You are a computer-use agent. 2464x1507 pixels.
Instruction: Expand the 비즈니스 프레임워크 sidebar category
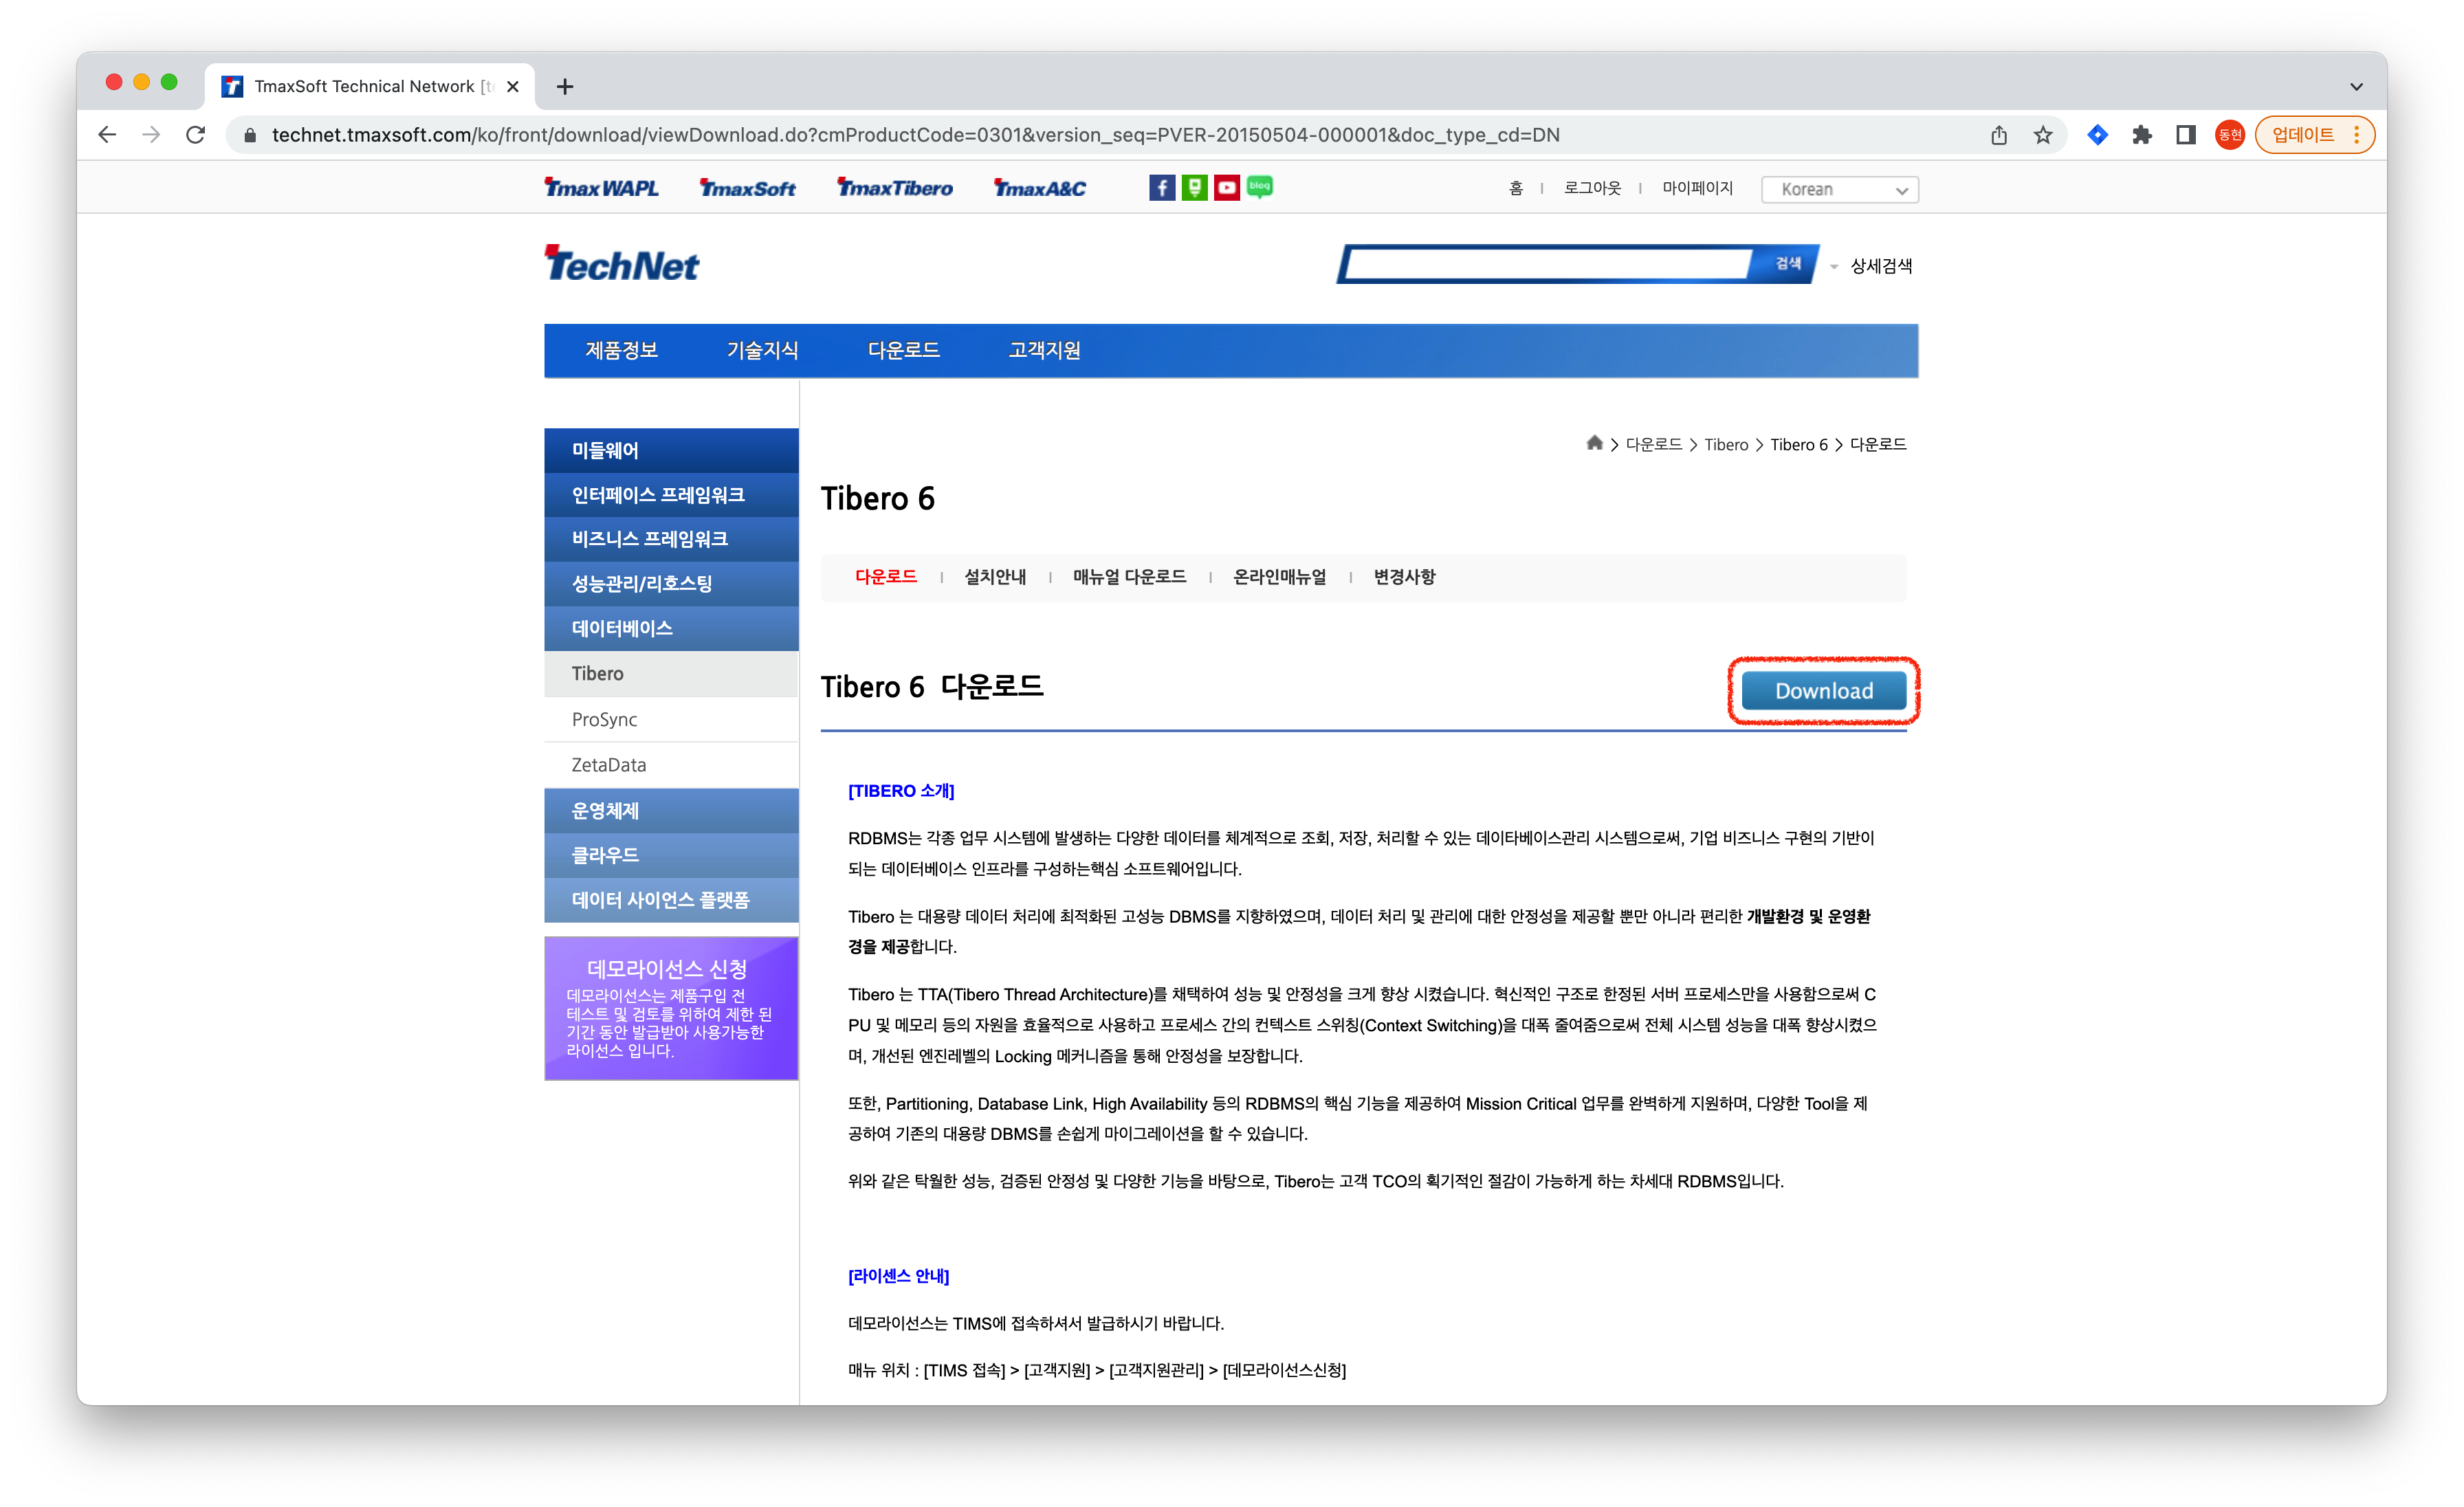[x=671, y=539]
